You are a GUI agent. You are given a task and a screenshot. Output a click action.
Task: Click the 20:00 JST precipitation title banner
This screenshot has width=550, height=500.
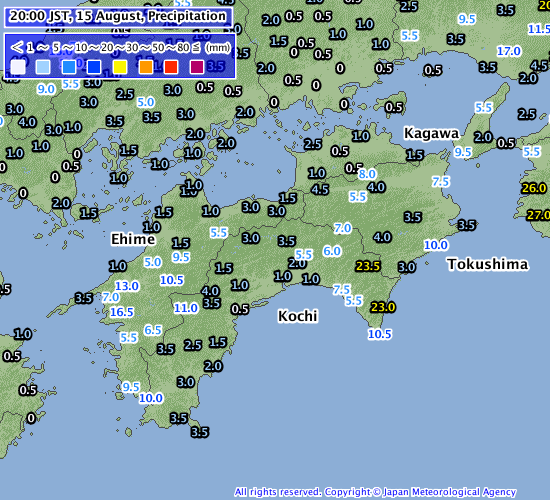[118, 16]
